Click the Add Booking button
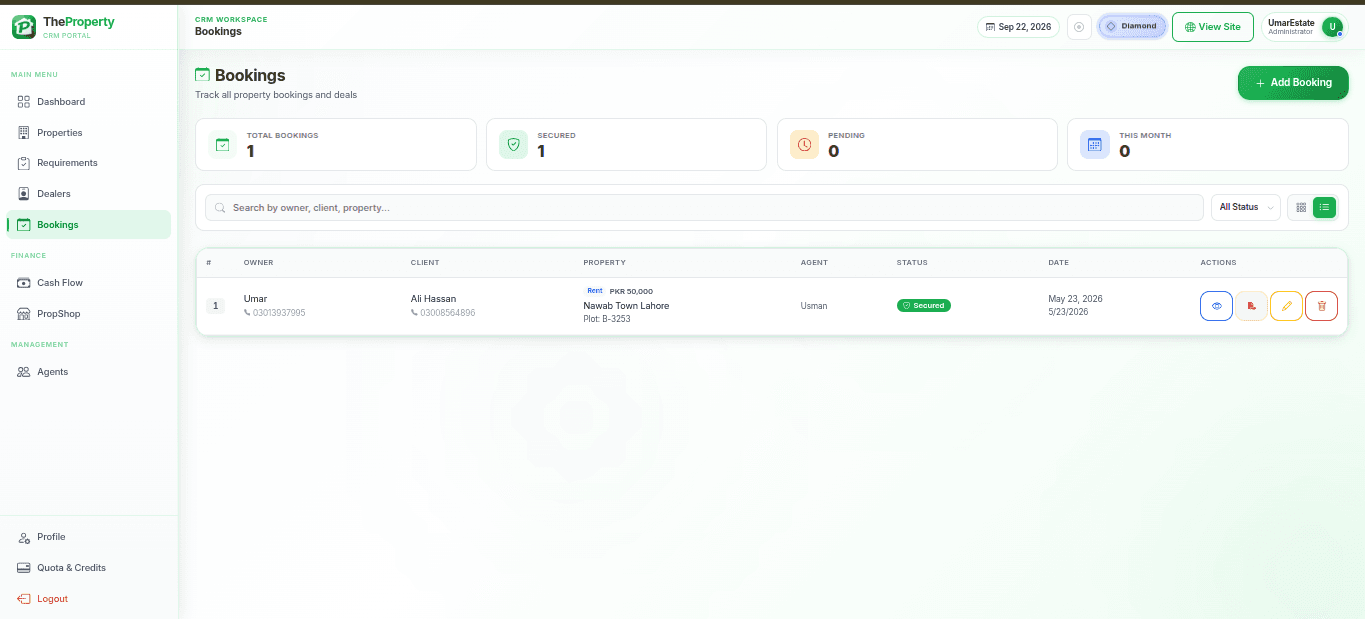Image resolution: width=1365 pixels, height=619 pixels. pos(1293,83)
